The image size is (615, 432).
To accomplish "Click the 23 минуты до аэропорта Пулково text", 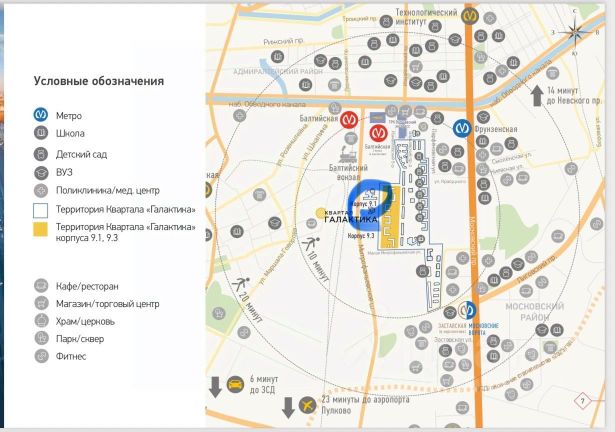I will [x=365, y=405].
